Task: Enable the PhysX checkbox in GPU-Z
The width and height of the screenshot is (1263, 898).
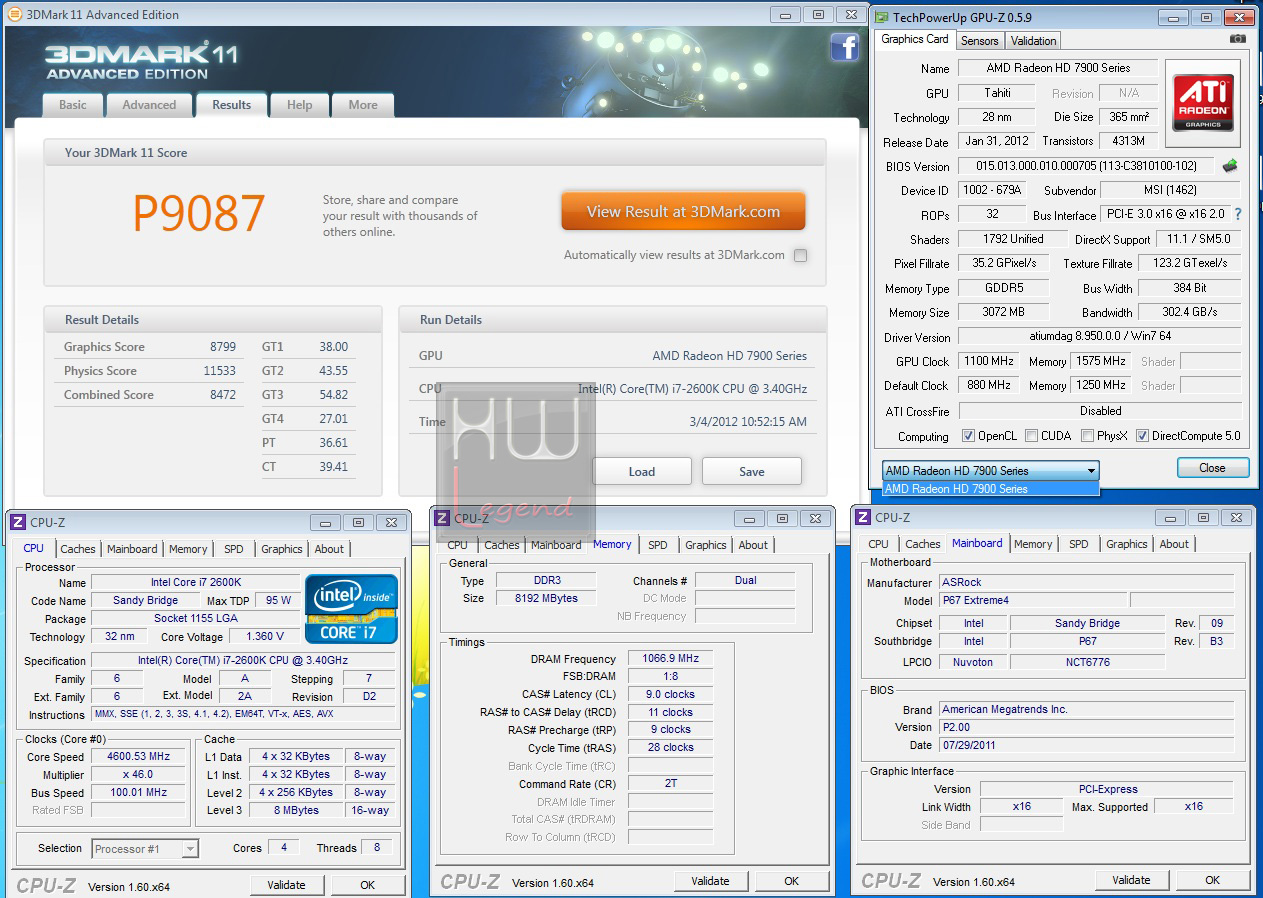Action: click(1087, 436)
